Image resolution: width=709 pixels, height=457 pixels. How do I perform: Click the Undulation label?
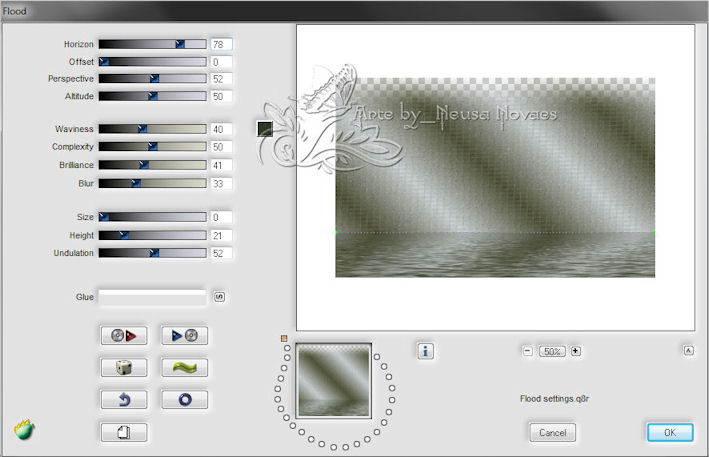pyautogui.click(x=73, y=253)
